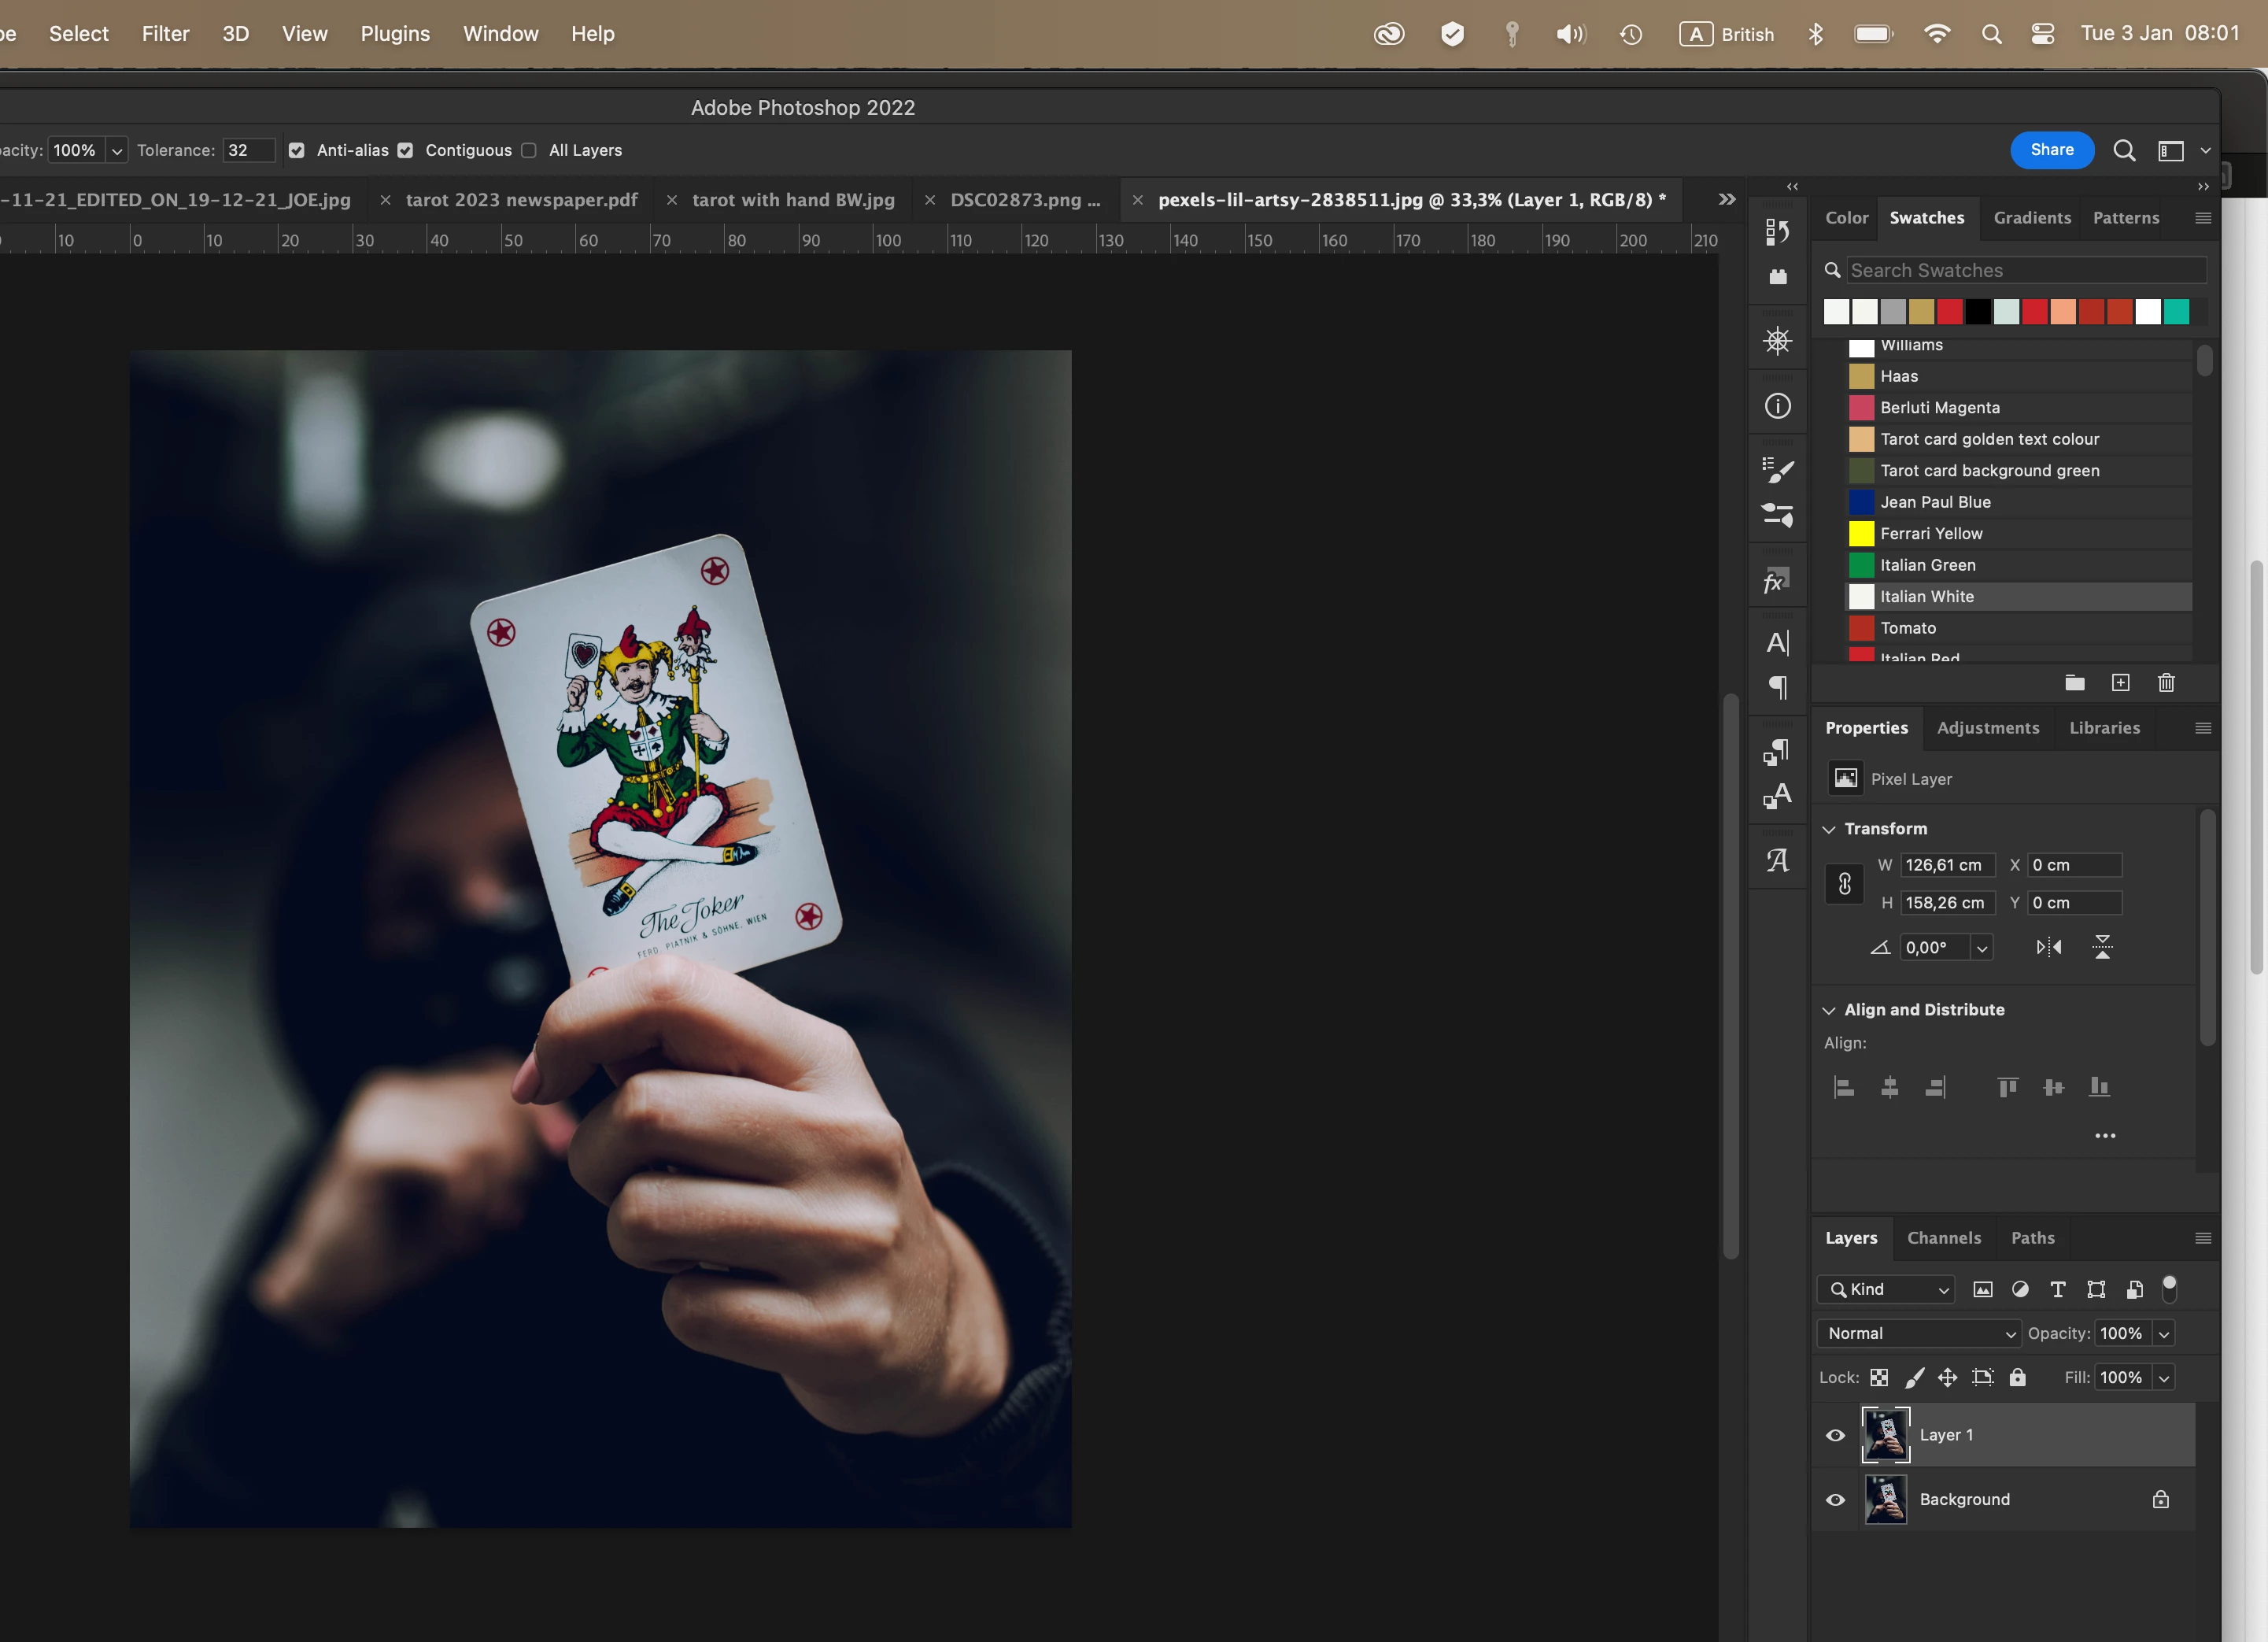
Task: Select the Ferrari Yellow swatch
Action: [1930, 533]
